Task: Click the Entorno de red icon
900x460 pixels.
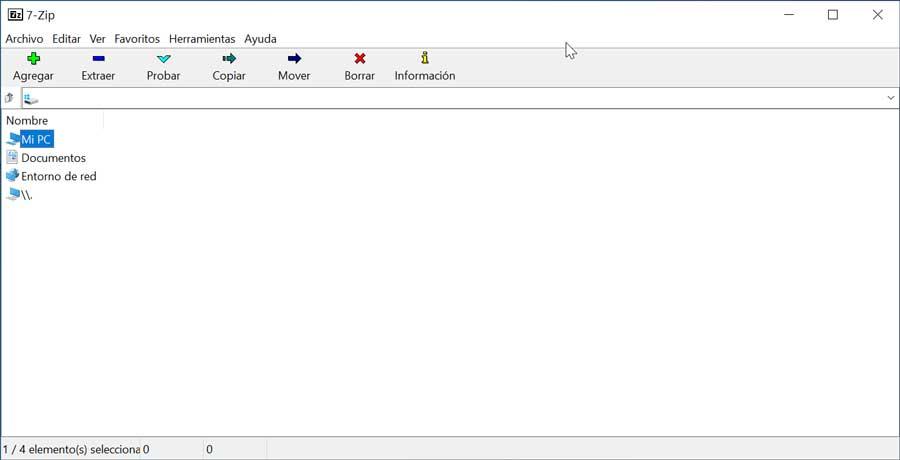Action: (x=13, y=176)
